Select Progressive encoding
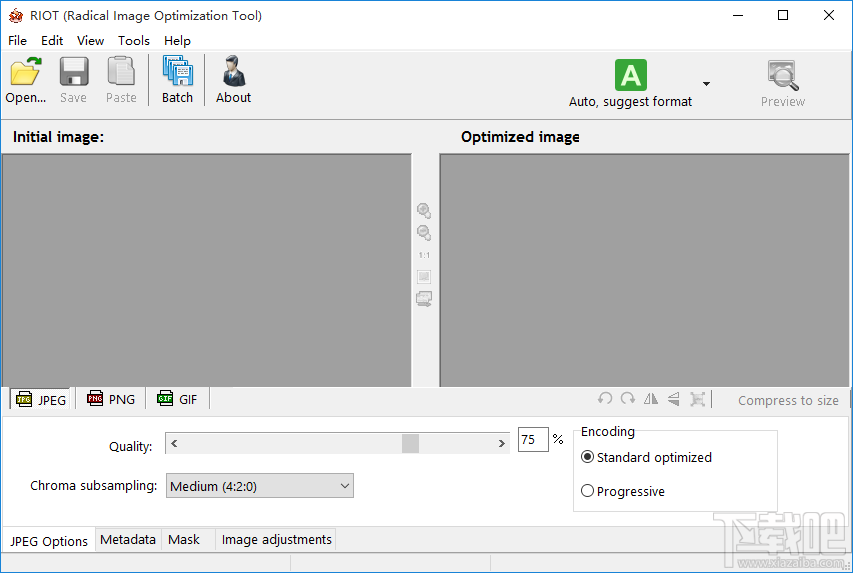Viewport: 853px width, 573px height. tap(623, 491)
